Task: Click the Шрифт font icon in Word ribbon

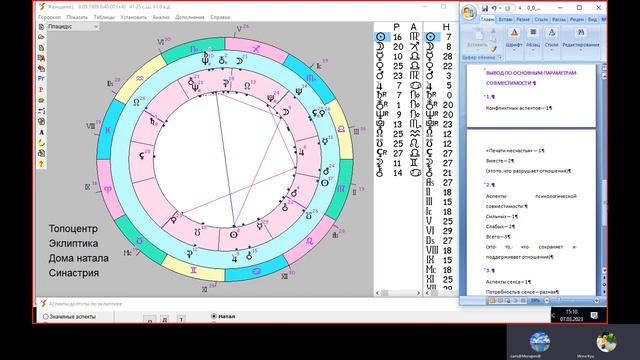Action: click(514, 33)
